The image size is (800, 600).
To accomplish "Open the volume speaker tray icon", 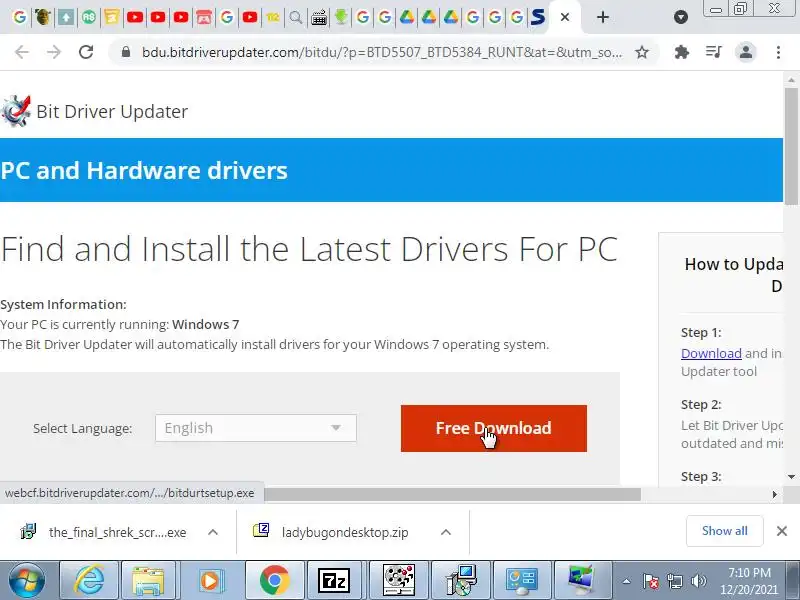I will pyautogui.click(x=698, y=581).
